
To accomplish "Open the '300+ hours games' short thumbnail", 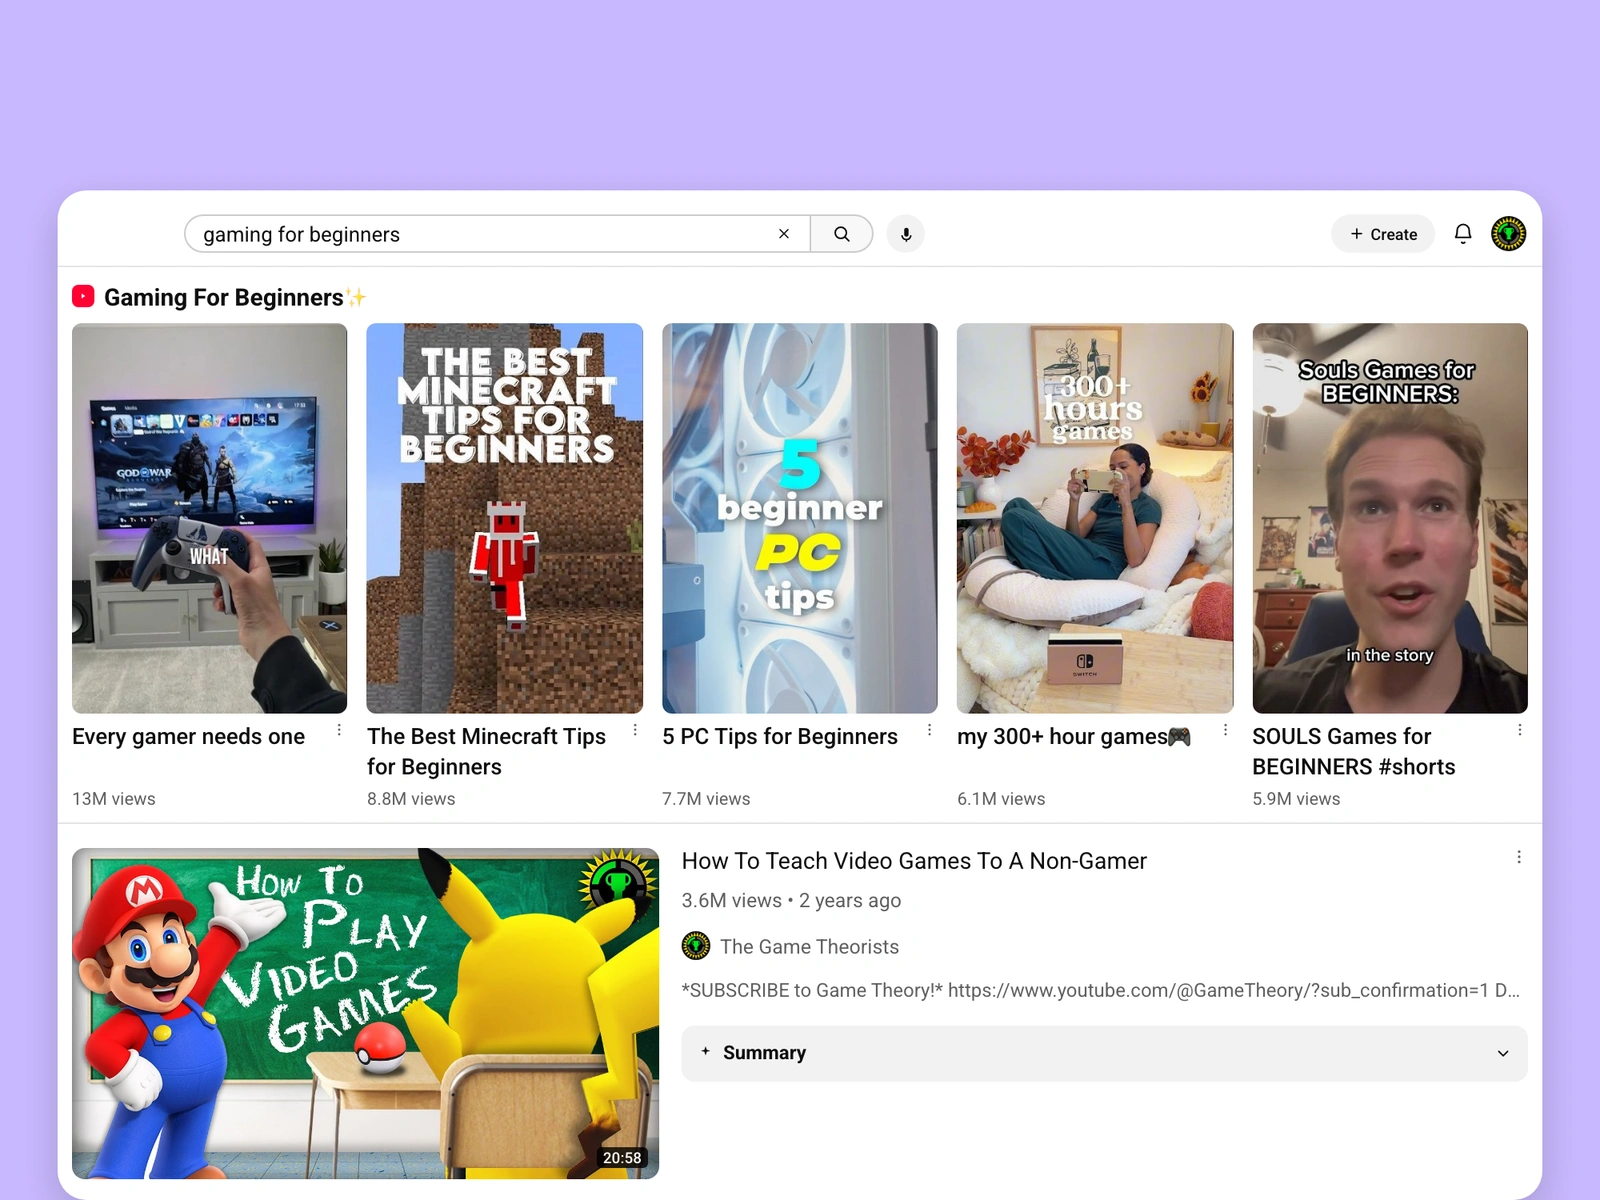I will (x=1095, y=518).
